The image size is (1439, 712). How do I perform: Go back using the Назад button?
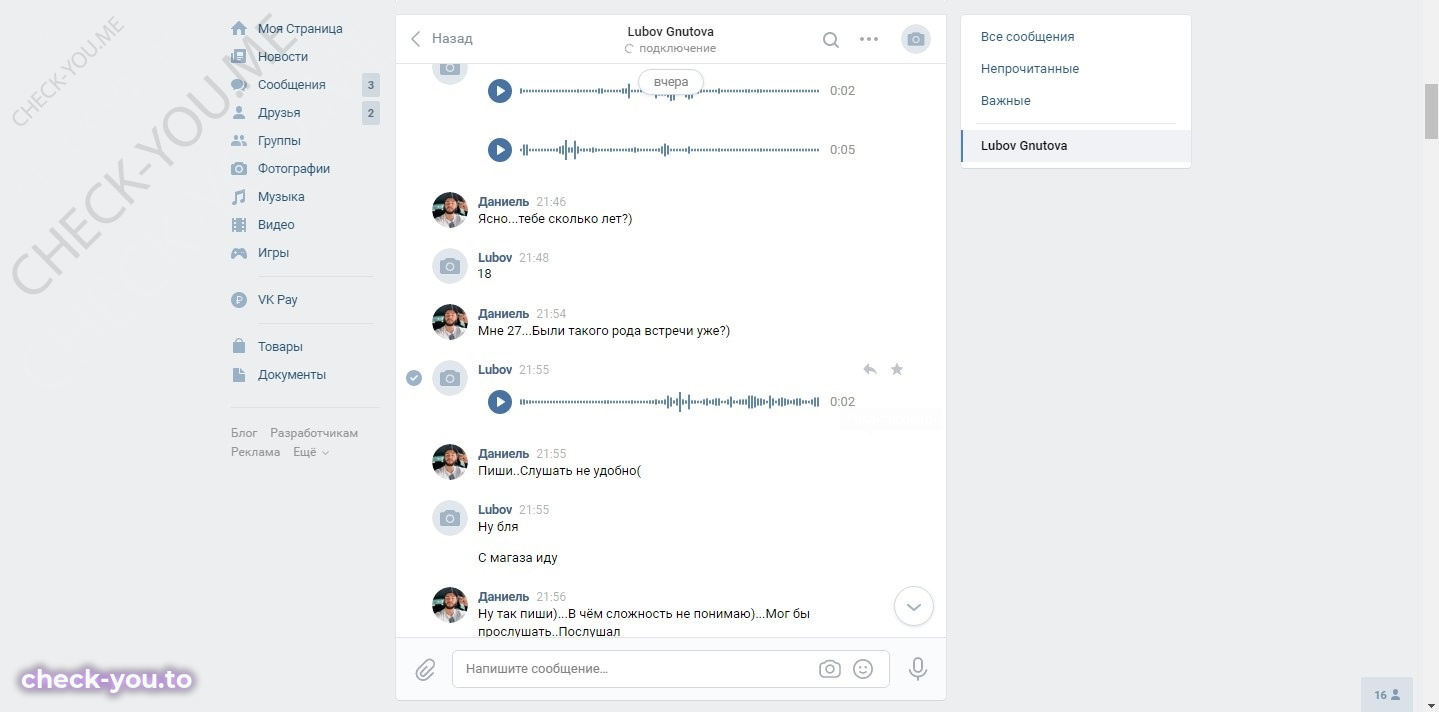click(x=441, y=39)
